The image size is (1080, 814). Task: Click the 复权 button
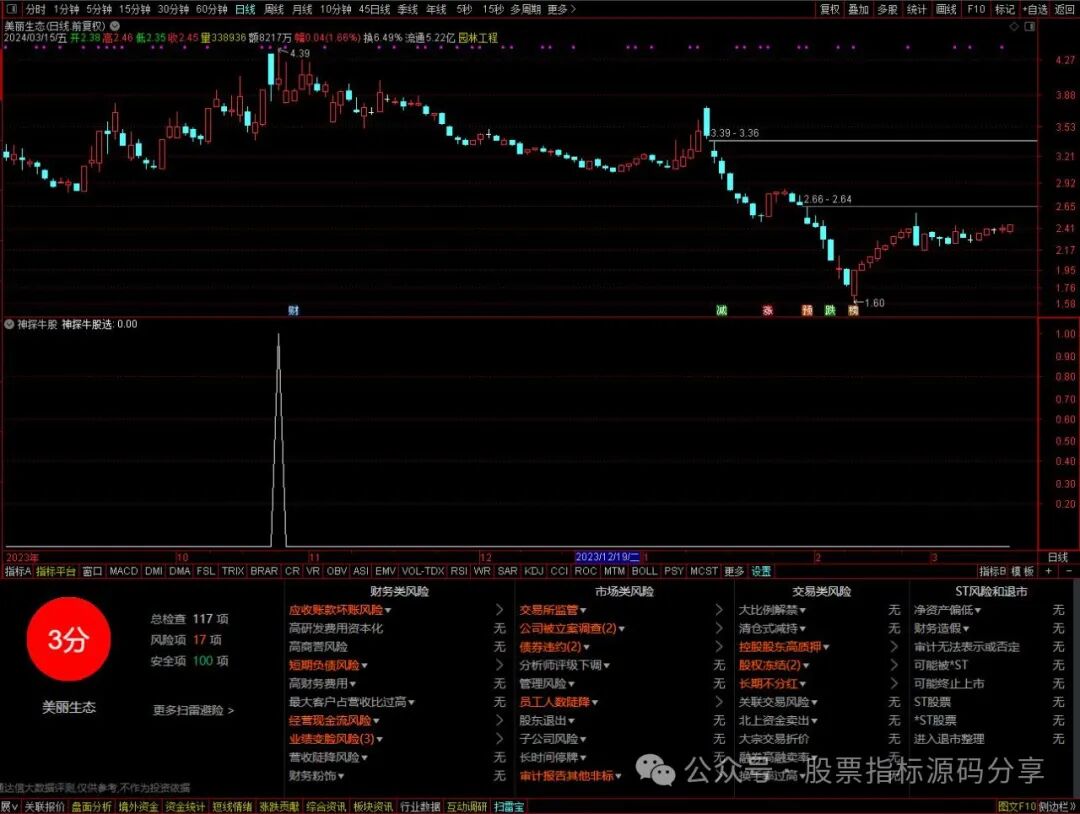click(829, 9)
